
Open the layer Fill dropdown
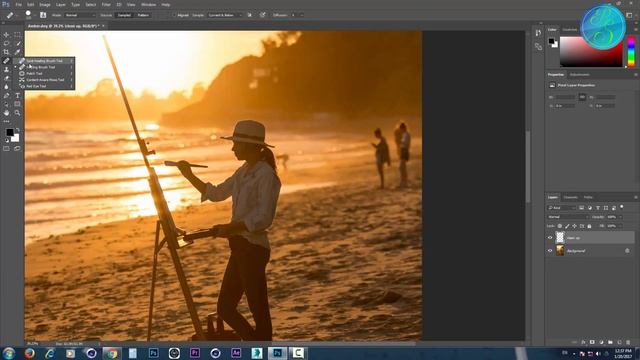click(x=620, y=226)
